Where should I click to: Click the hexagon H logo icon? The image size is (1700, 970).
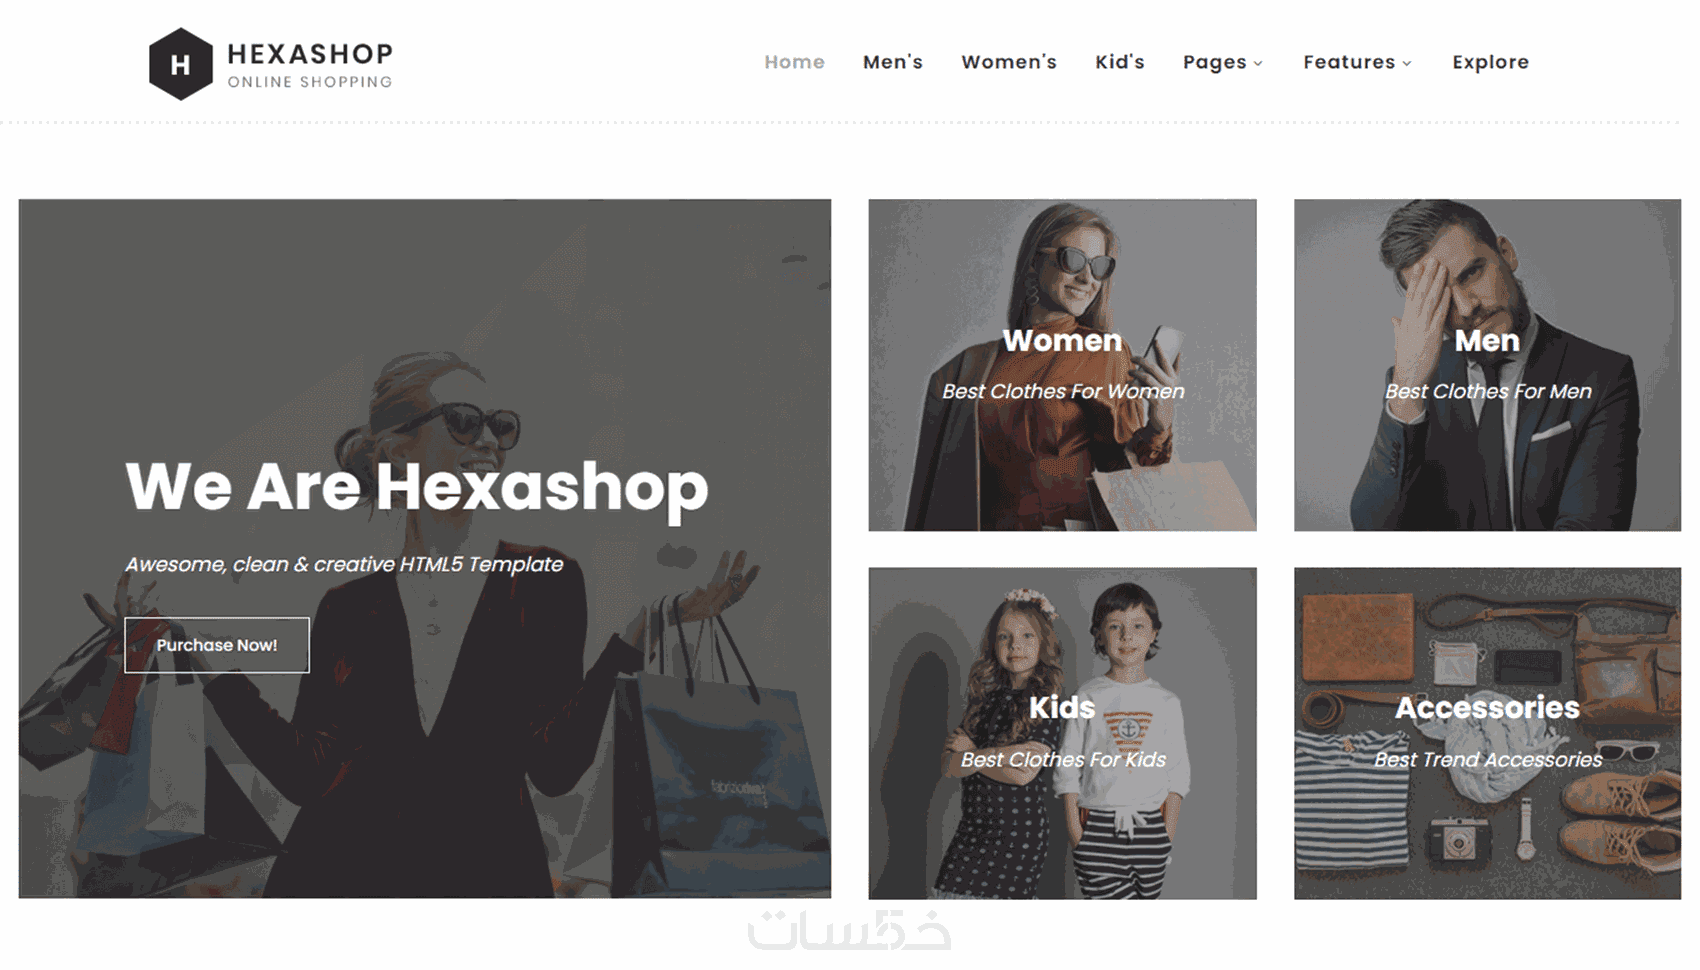pyautogui.click(x=181, y=64)
